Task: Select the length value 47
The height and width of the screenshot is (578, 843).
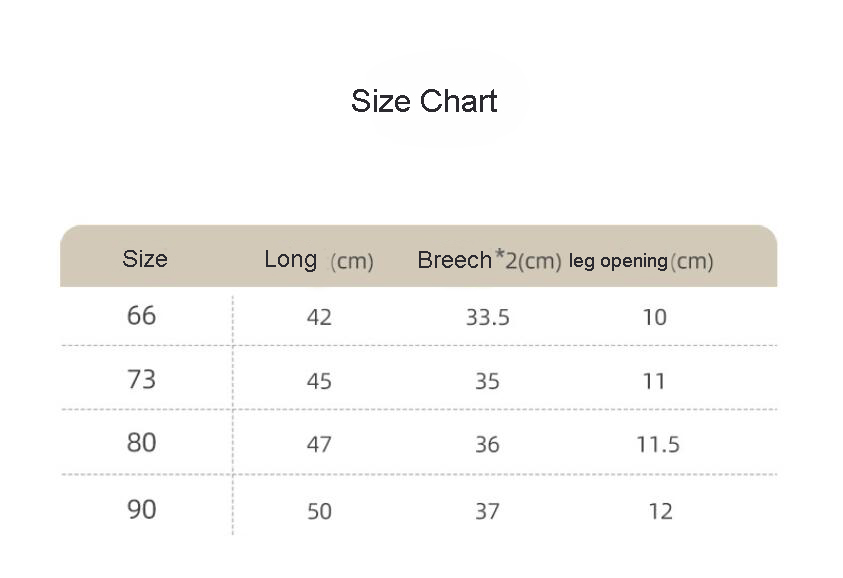Action: pyautogui.click(x=319, y=444)
